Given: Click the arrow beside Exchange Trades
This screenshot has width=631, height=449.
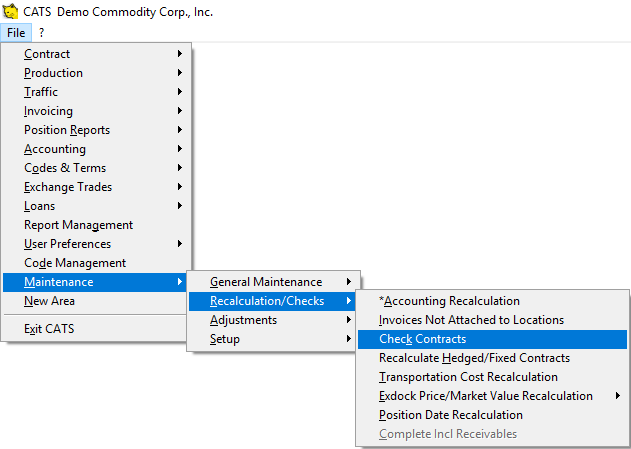Looking at the screenshot, I should pyautogui.click(x=180, y=187).
